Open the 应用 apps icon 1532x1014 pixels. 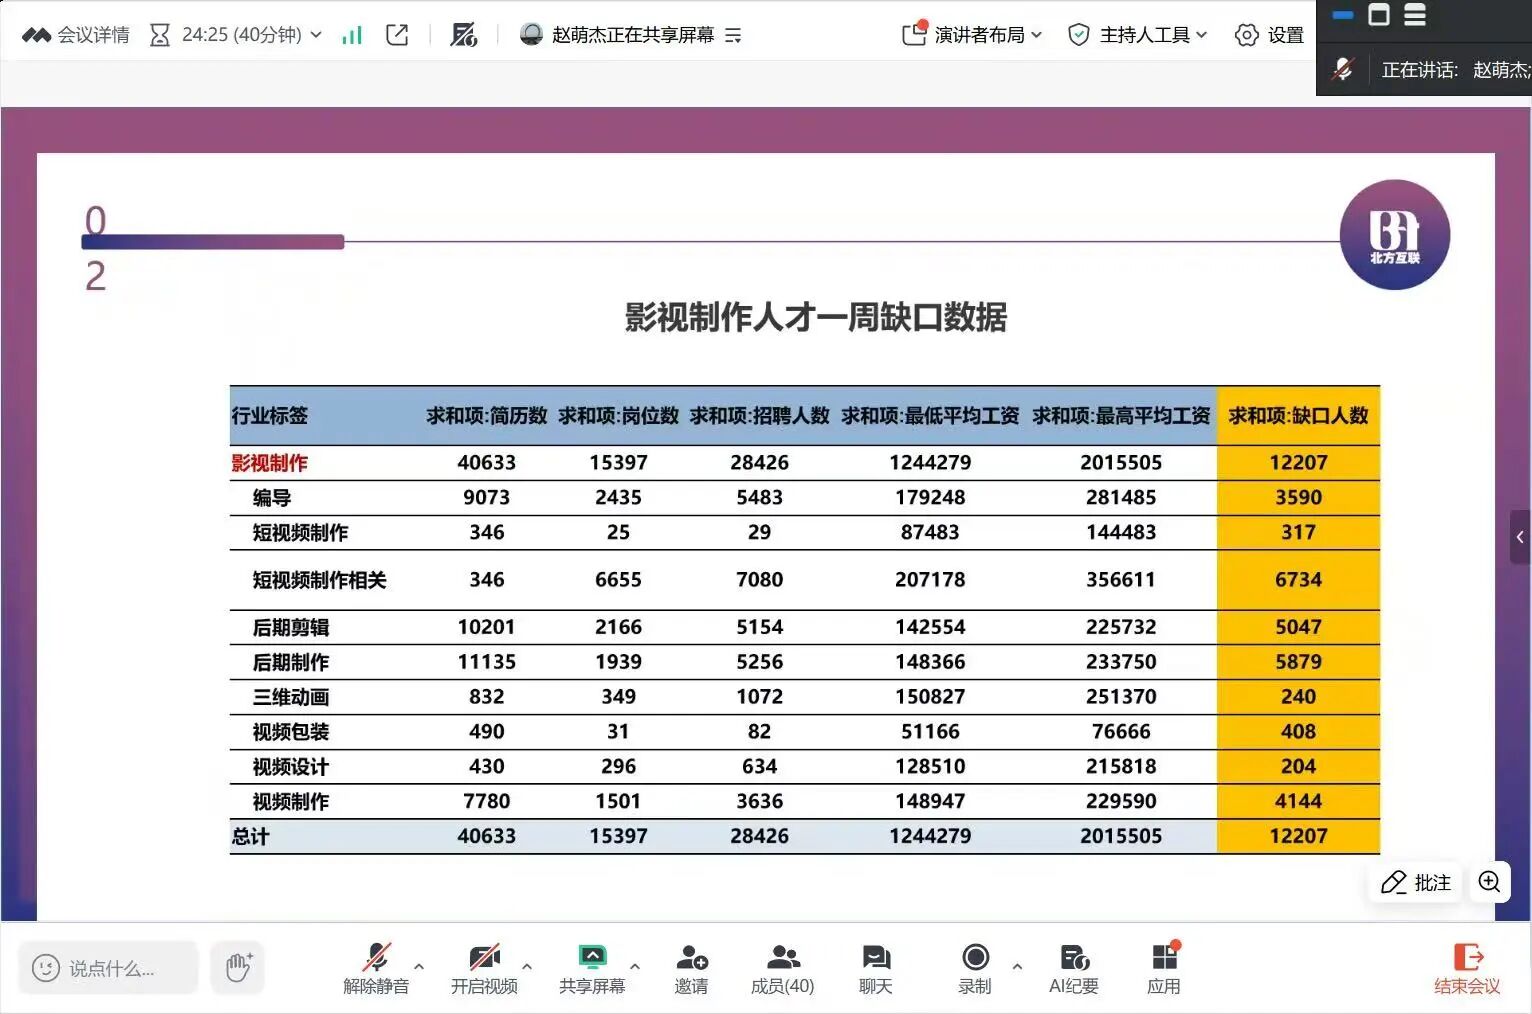coord(1164,968)
